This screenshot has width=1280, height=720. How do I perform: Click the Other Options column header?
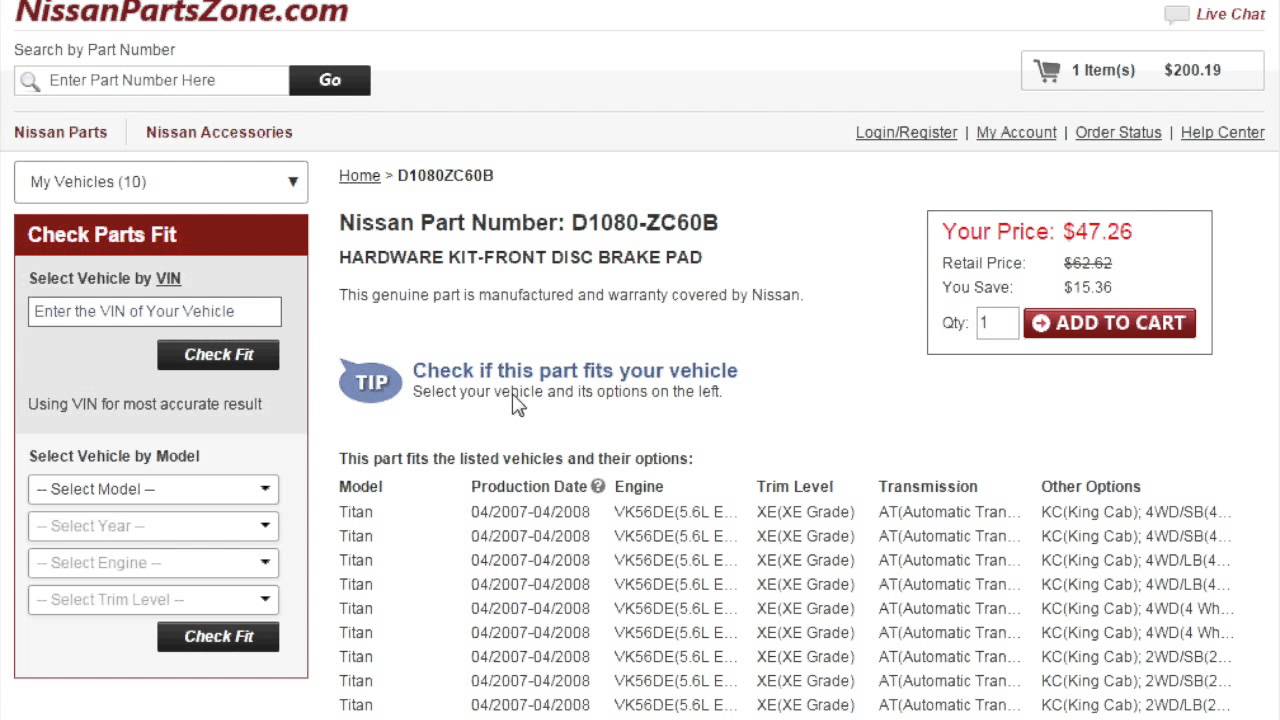1091,487
